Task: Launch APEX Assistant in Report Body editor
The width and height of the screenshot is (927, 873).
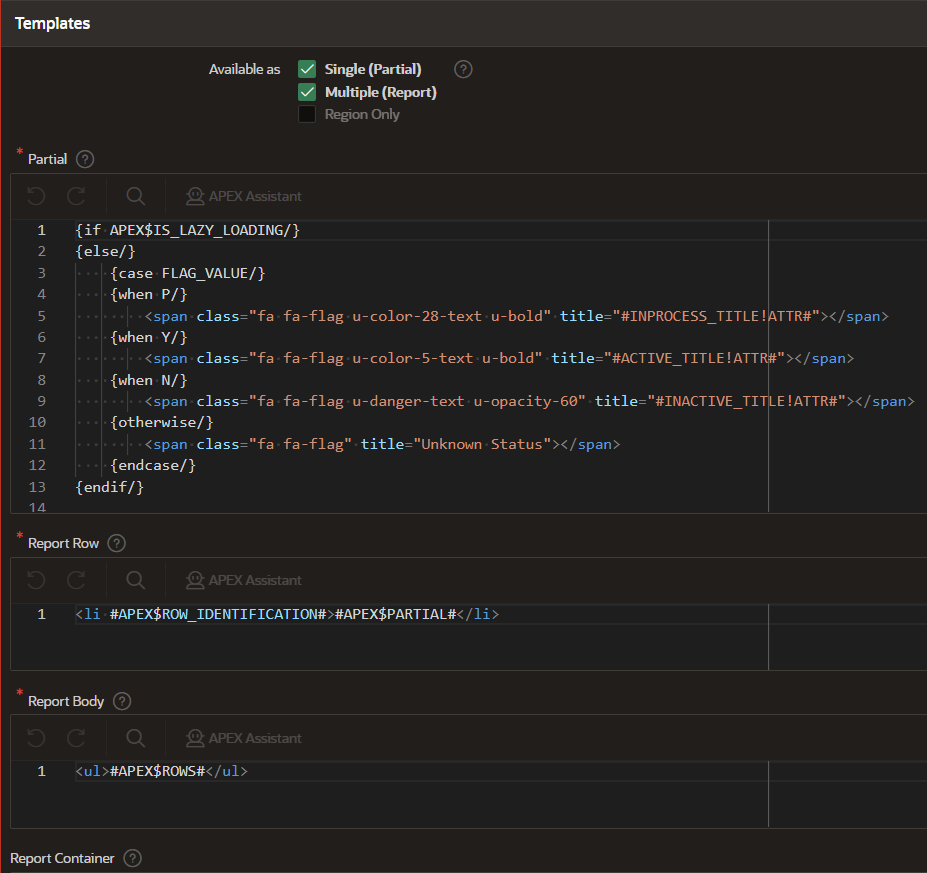Action: pyautogui.click(x=243, y=738)
